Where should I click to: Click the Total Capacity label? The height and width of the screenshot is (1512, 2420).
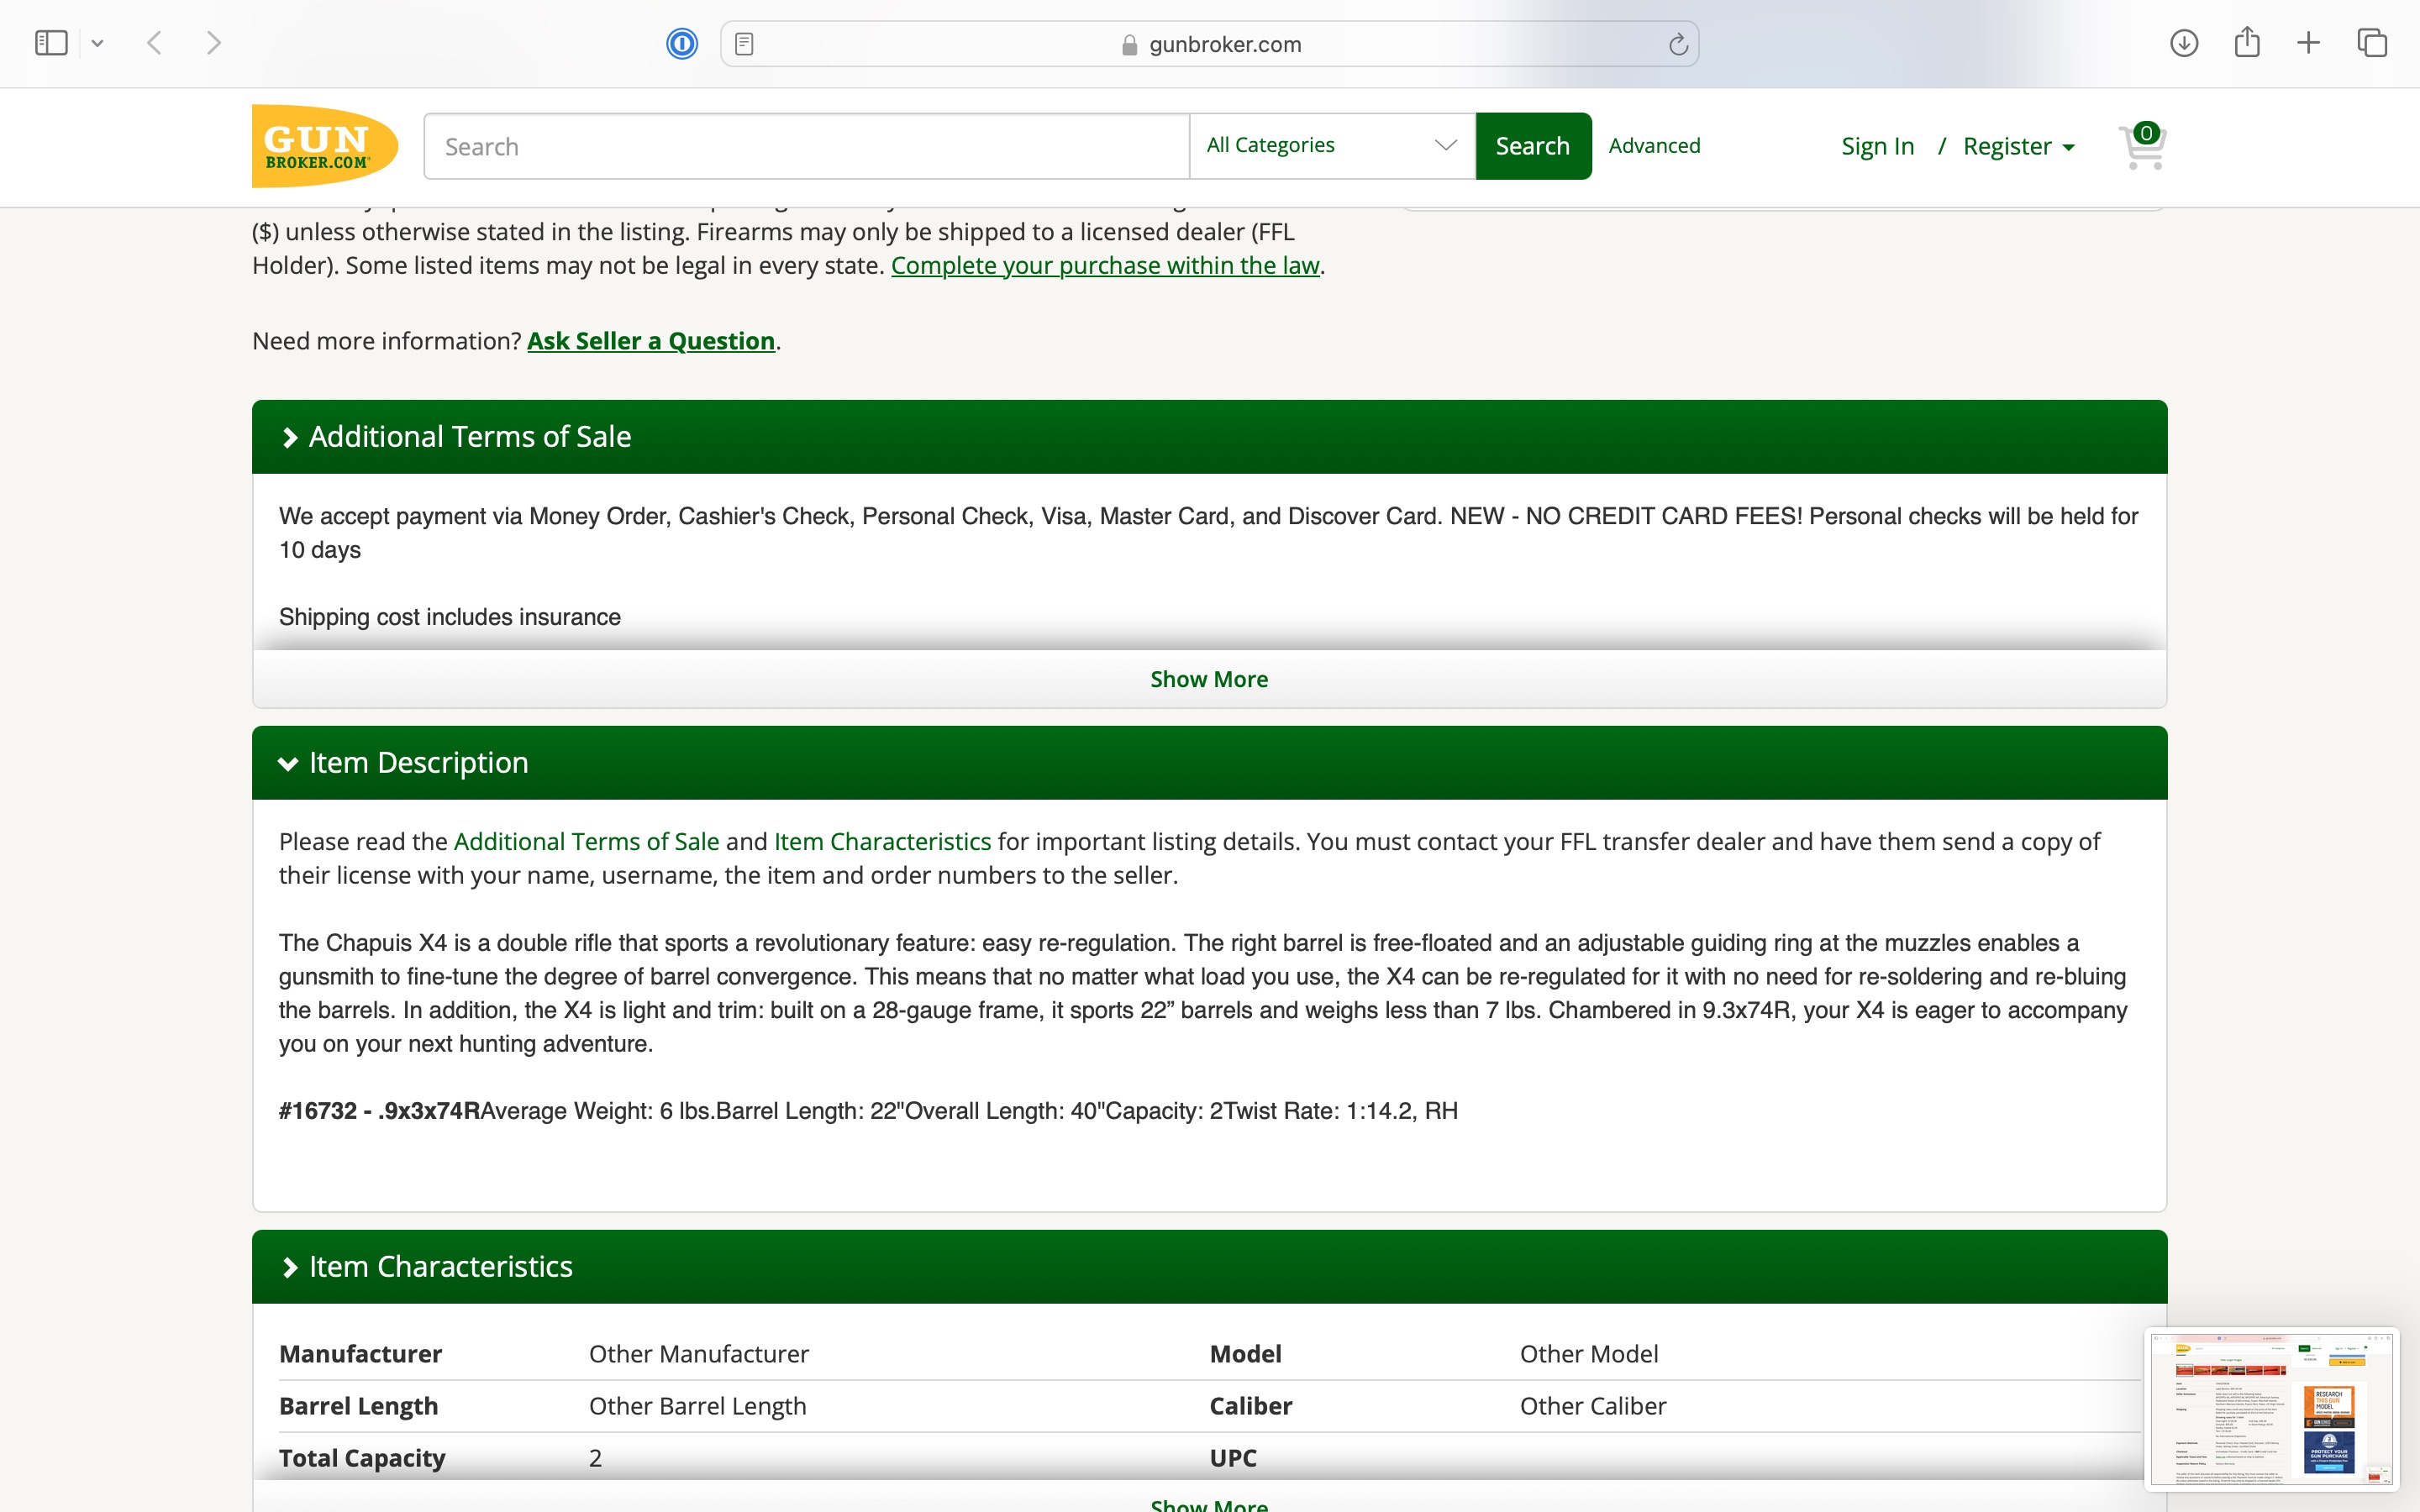coord(362,1458)
